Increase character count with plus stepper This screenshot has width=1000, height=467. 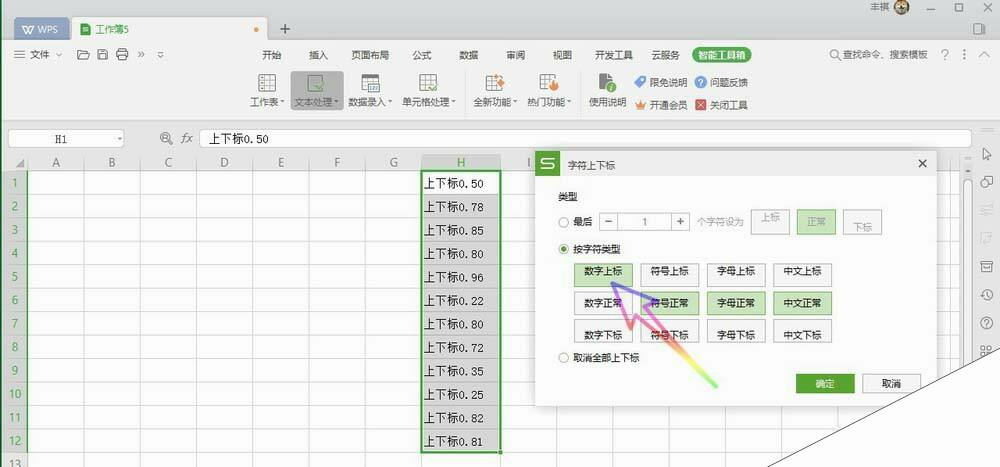[680, 222]
